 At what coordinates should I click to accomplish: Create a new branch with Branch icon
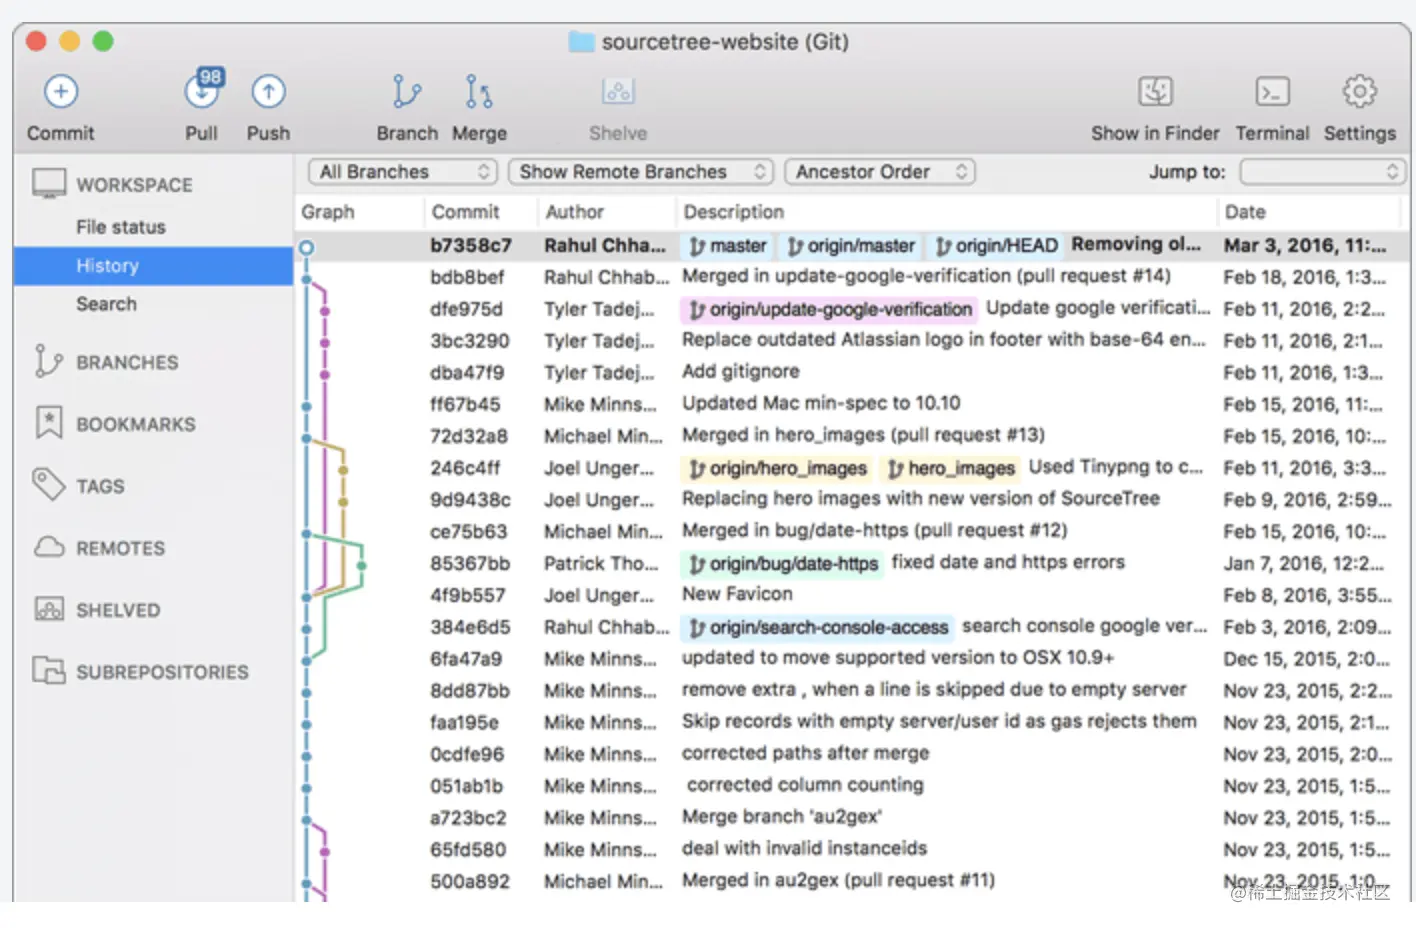(406, 92)
